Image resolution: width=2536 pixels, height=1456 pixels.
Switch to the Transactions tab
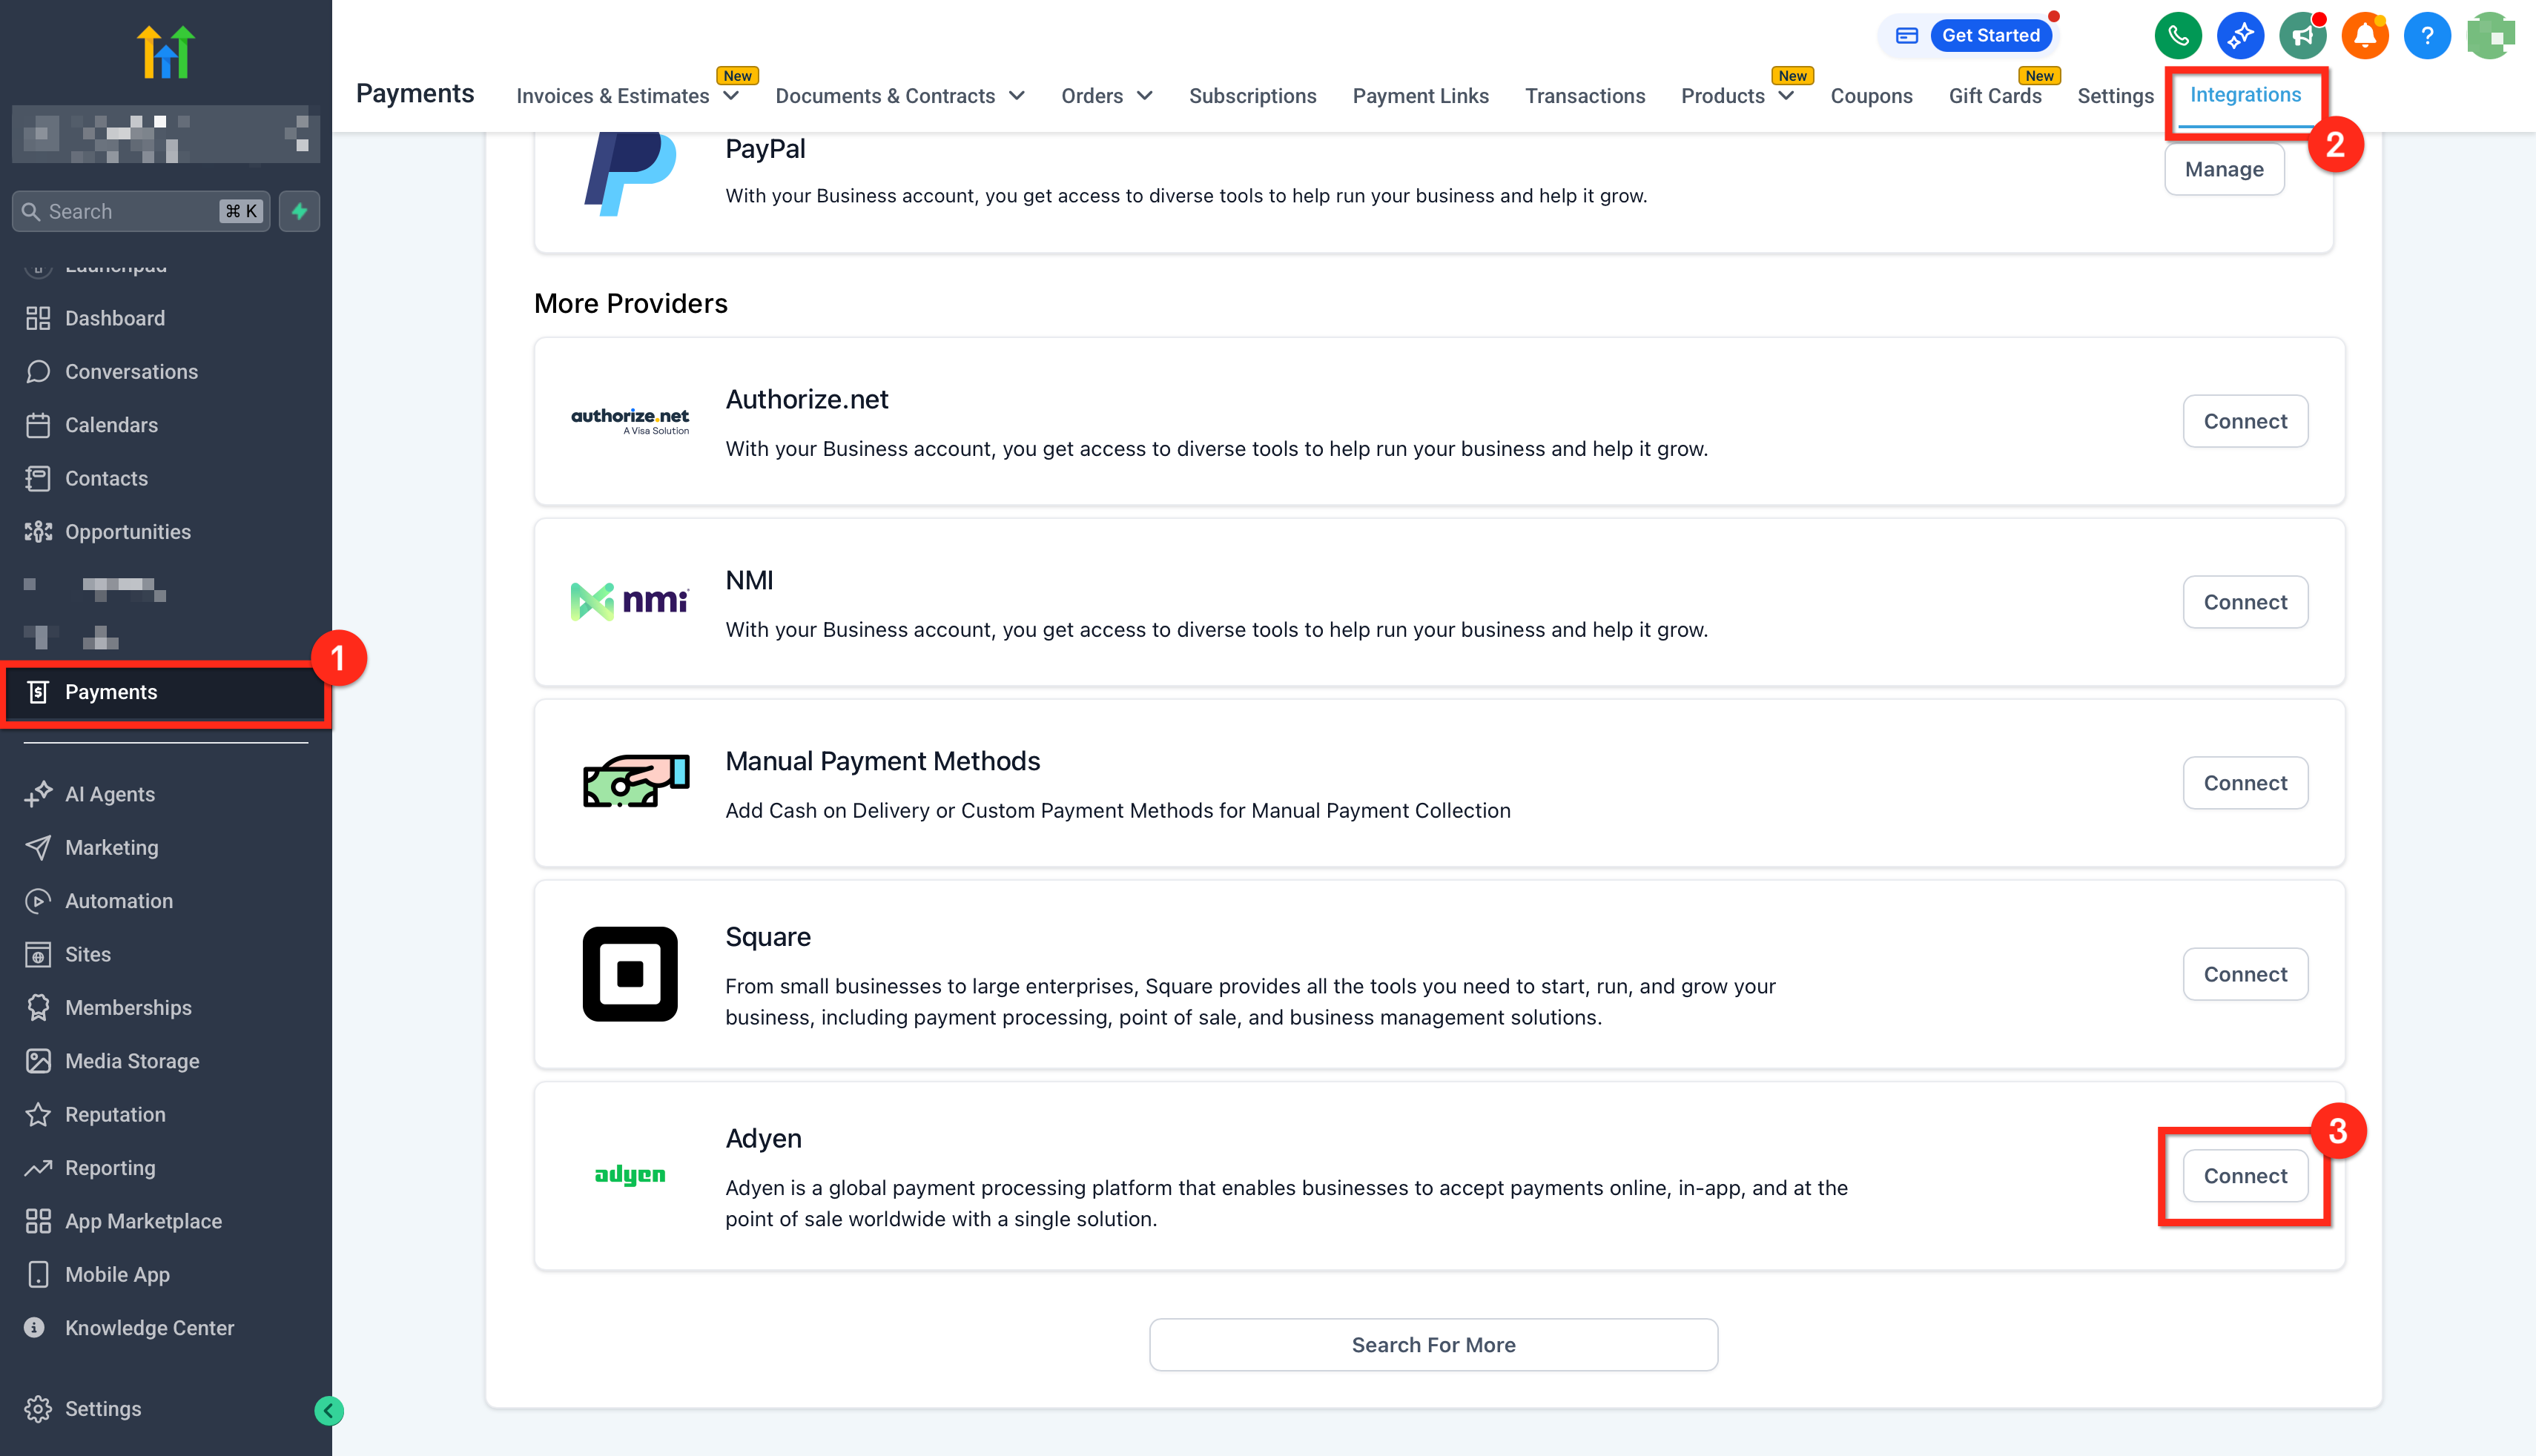[x=1584, y=96]
